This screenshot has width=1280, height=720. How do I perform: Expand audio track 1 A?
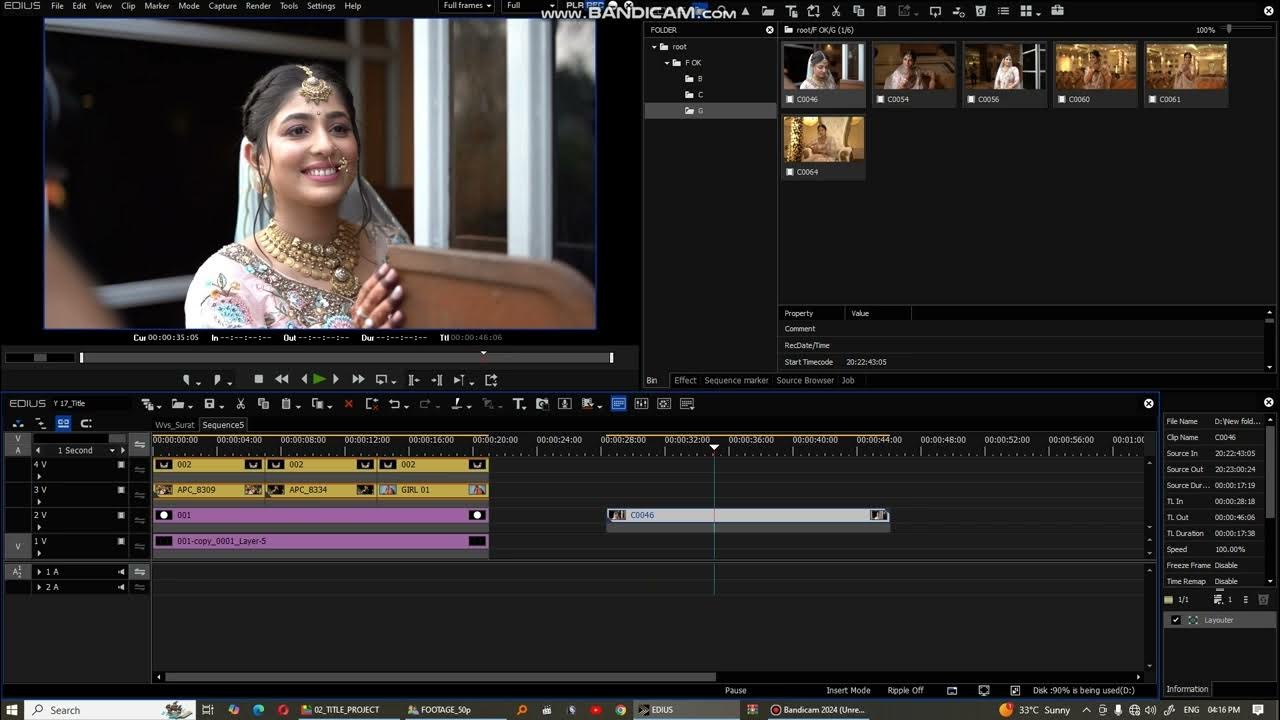(39, 572)
